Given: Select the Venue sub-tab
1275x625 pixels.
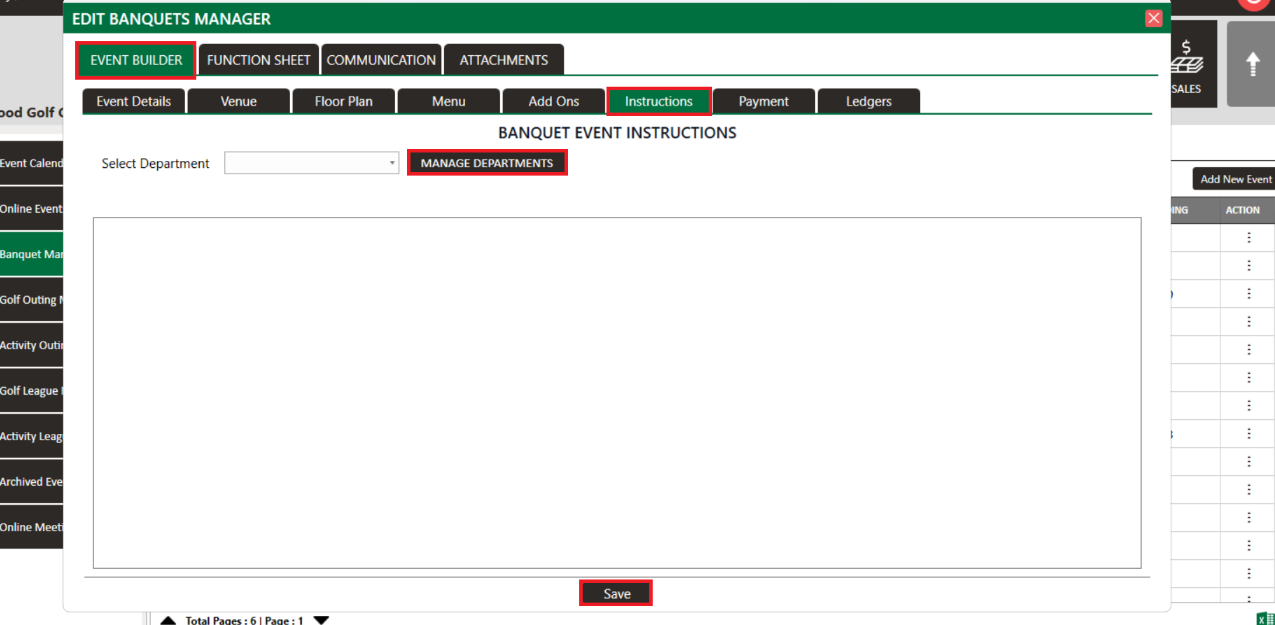Looking at the screenshot, I should [x=238, y=101].
